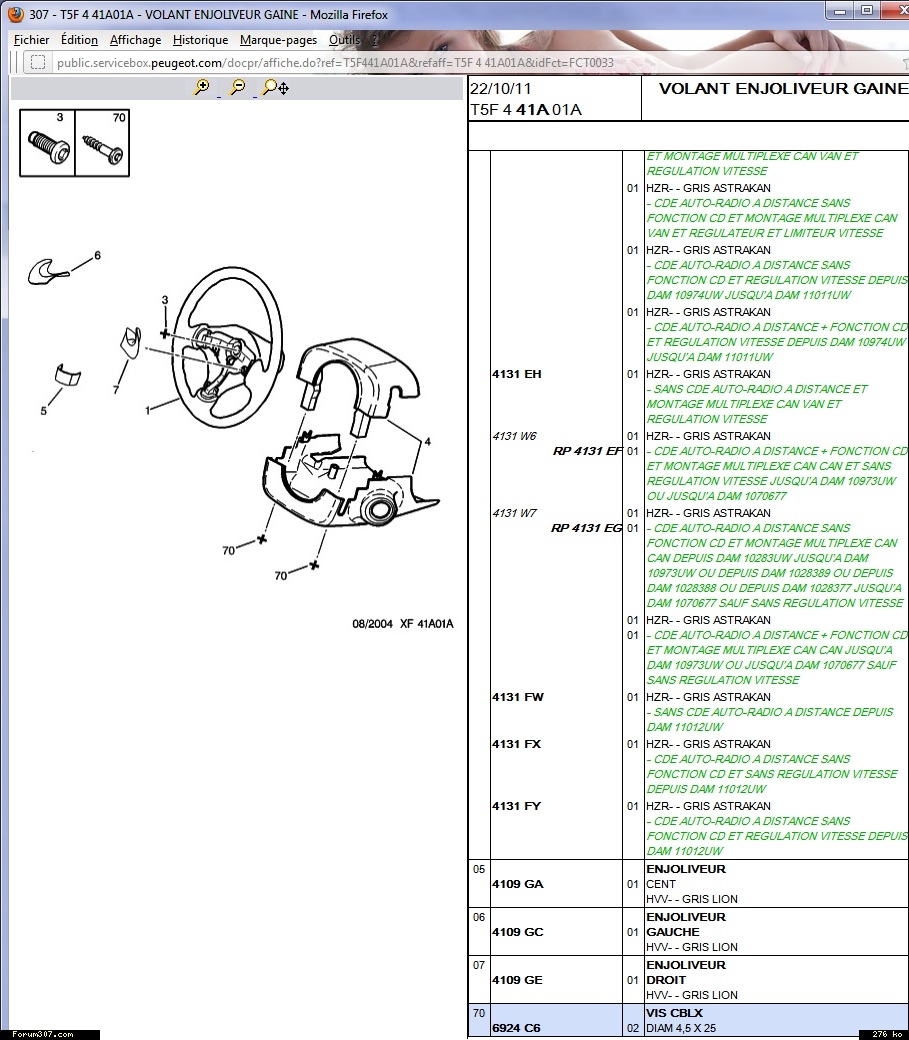This screenshot has width=909, height=1040.
Task: Click replacement reference RP 4131 EG
Action: coord(587,528)
